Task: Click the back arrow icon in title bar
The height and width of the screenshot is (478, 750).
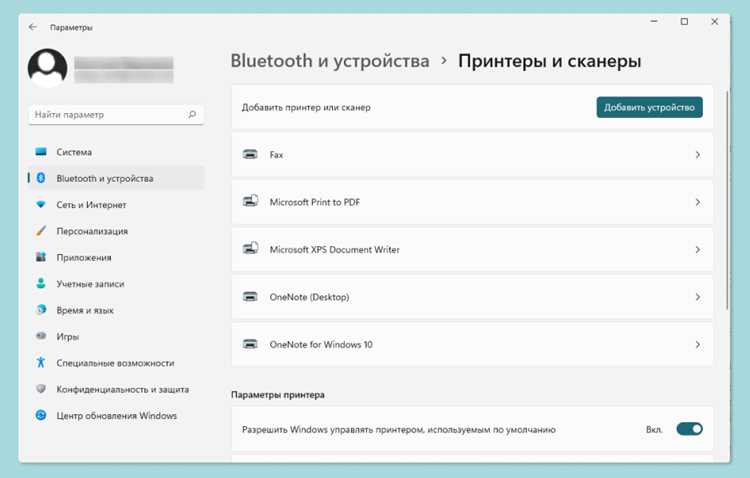Action: point(33,27)
